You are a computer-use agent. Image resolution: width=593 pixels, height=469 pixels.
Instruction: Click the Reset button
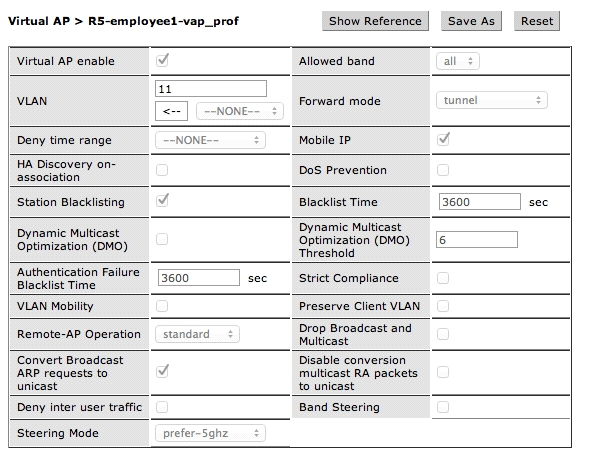pos(537,21)
